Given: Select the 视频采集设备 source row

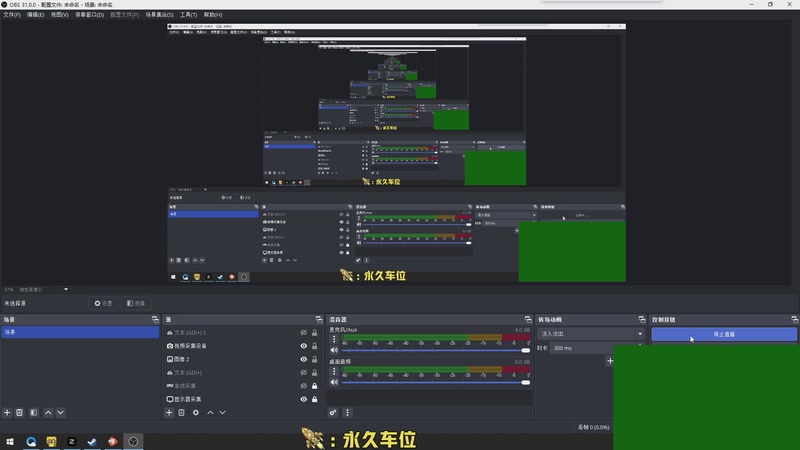Looking at the screenshot, I should click(242, 346).
